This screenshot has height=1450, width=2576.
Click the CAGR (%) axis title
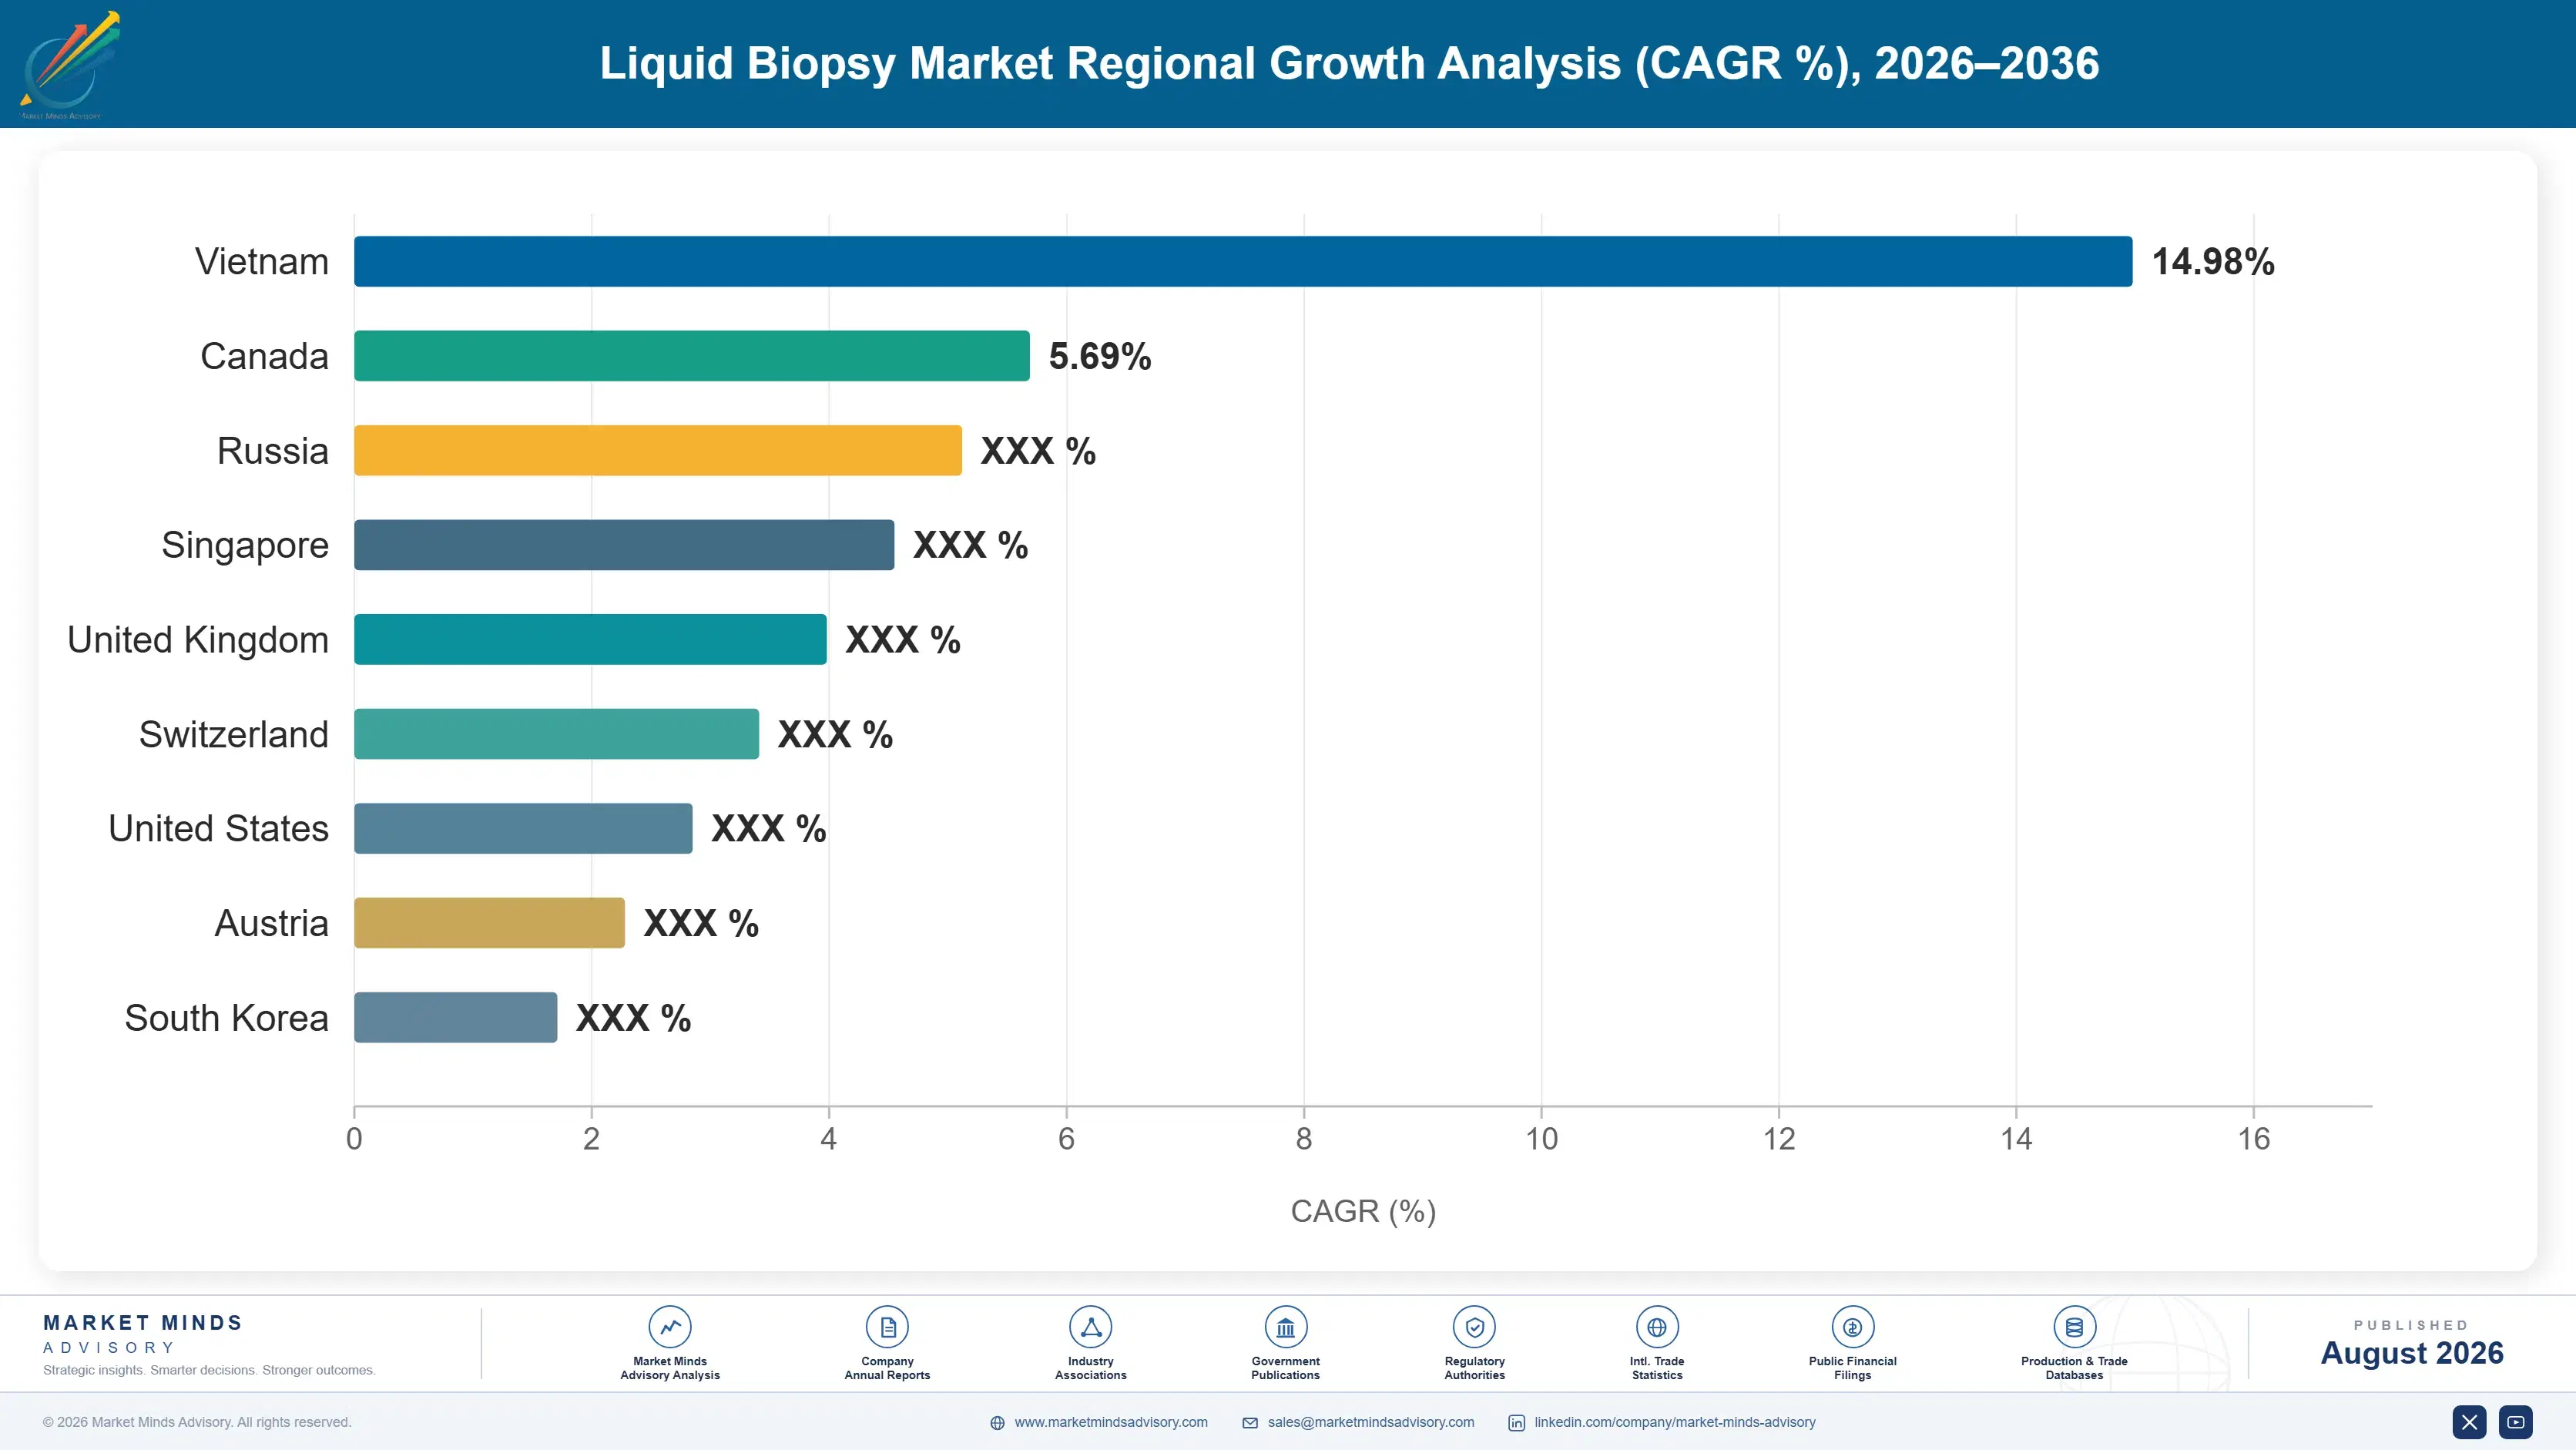pyautogui.click(x=1363, y=1211)
